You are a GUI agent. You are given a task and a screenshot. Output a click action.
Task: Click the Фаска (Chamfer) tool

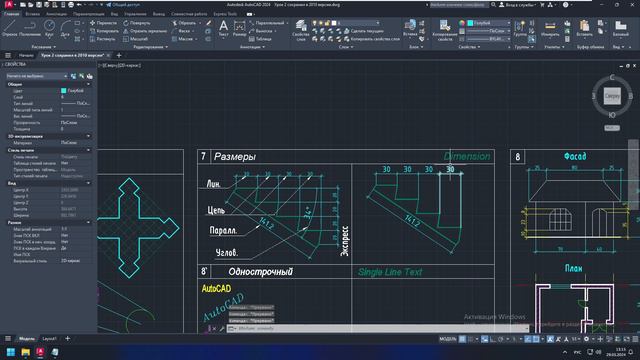(x=181, y=31)
